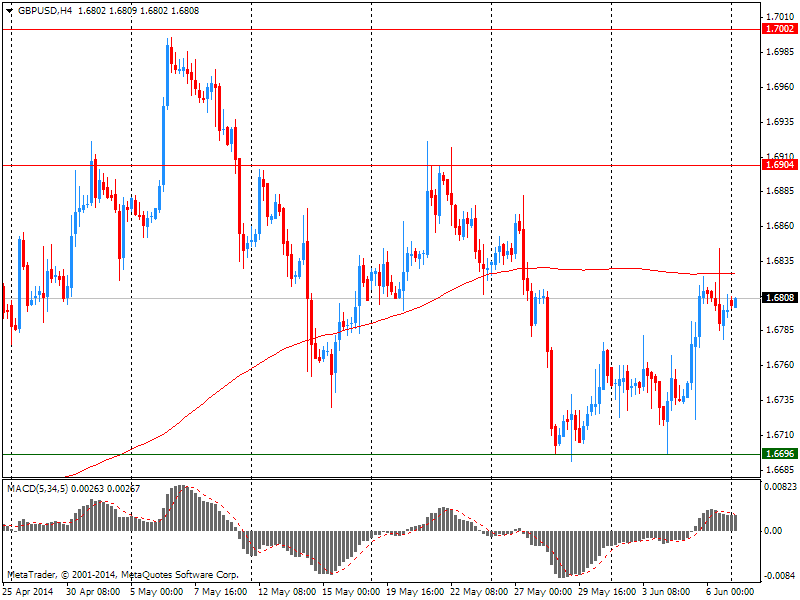Click the MACD scale value -0.0084
This screenshot has height=600, width=800.
tap(780, 576)
